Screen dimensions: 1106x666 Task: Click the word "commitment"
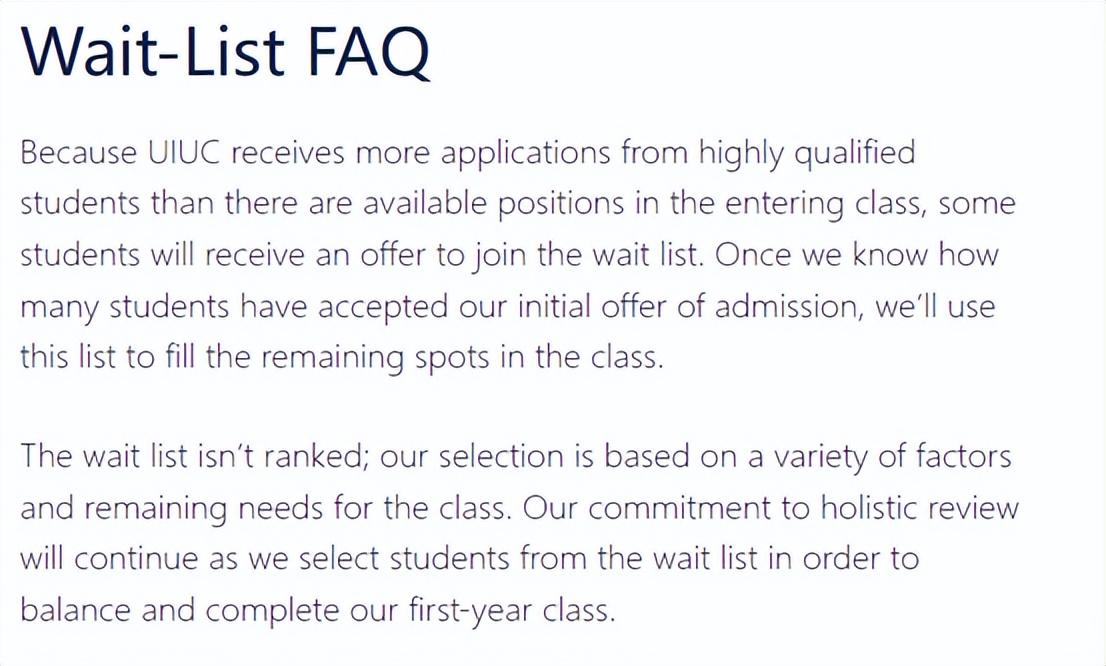pos(682,509)
